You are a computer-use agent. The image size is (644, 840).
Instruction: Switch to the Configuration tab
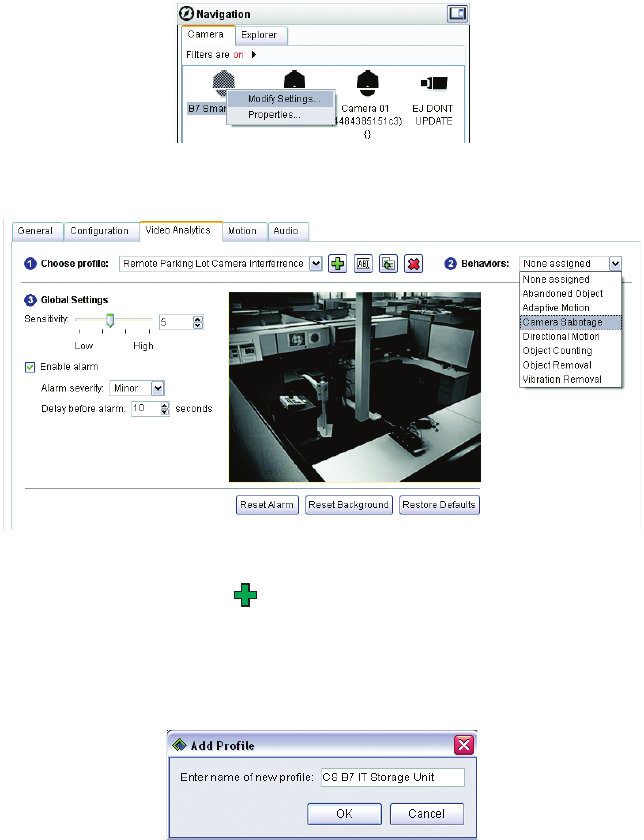click(x=100, y=231)
